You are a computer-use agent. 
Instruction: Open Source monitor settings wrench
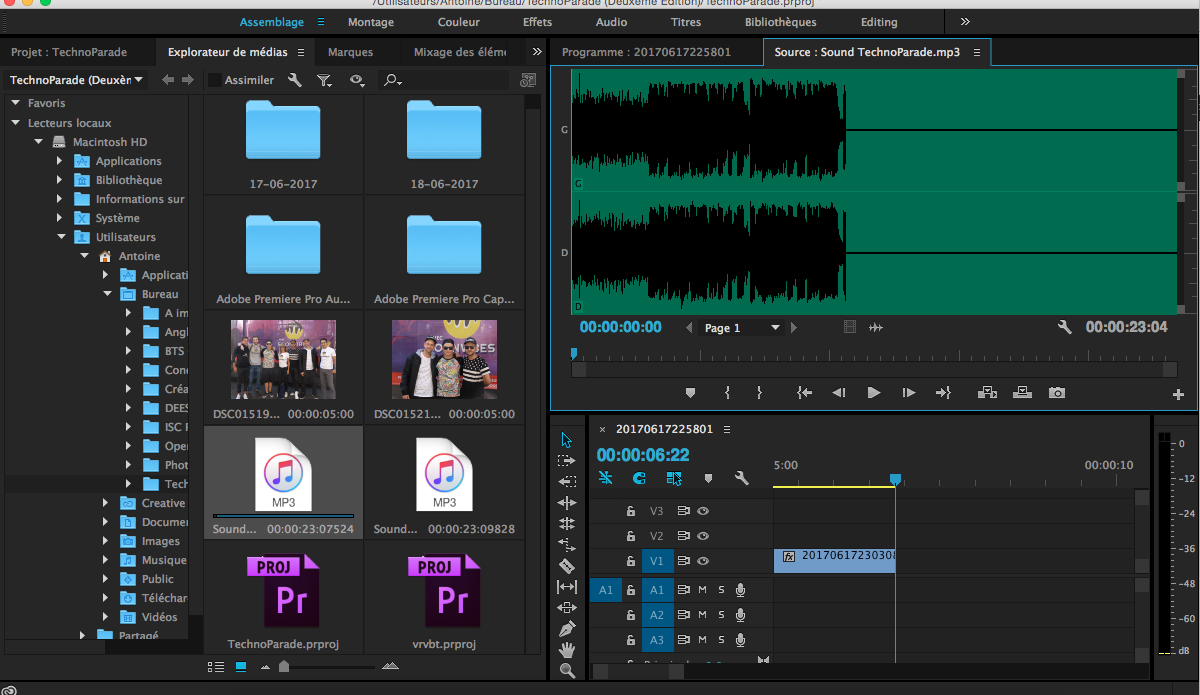[x=1064, y=327]
